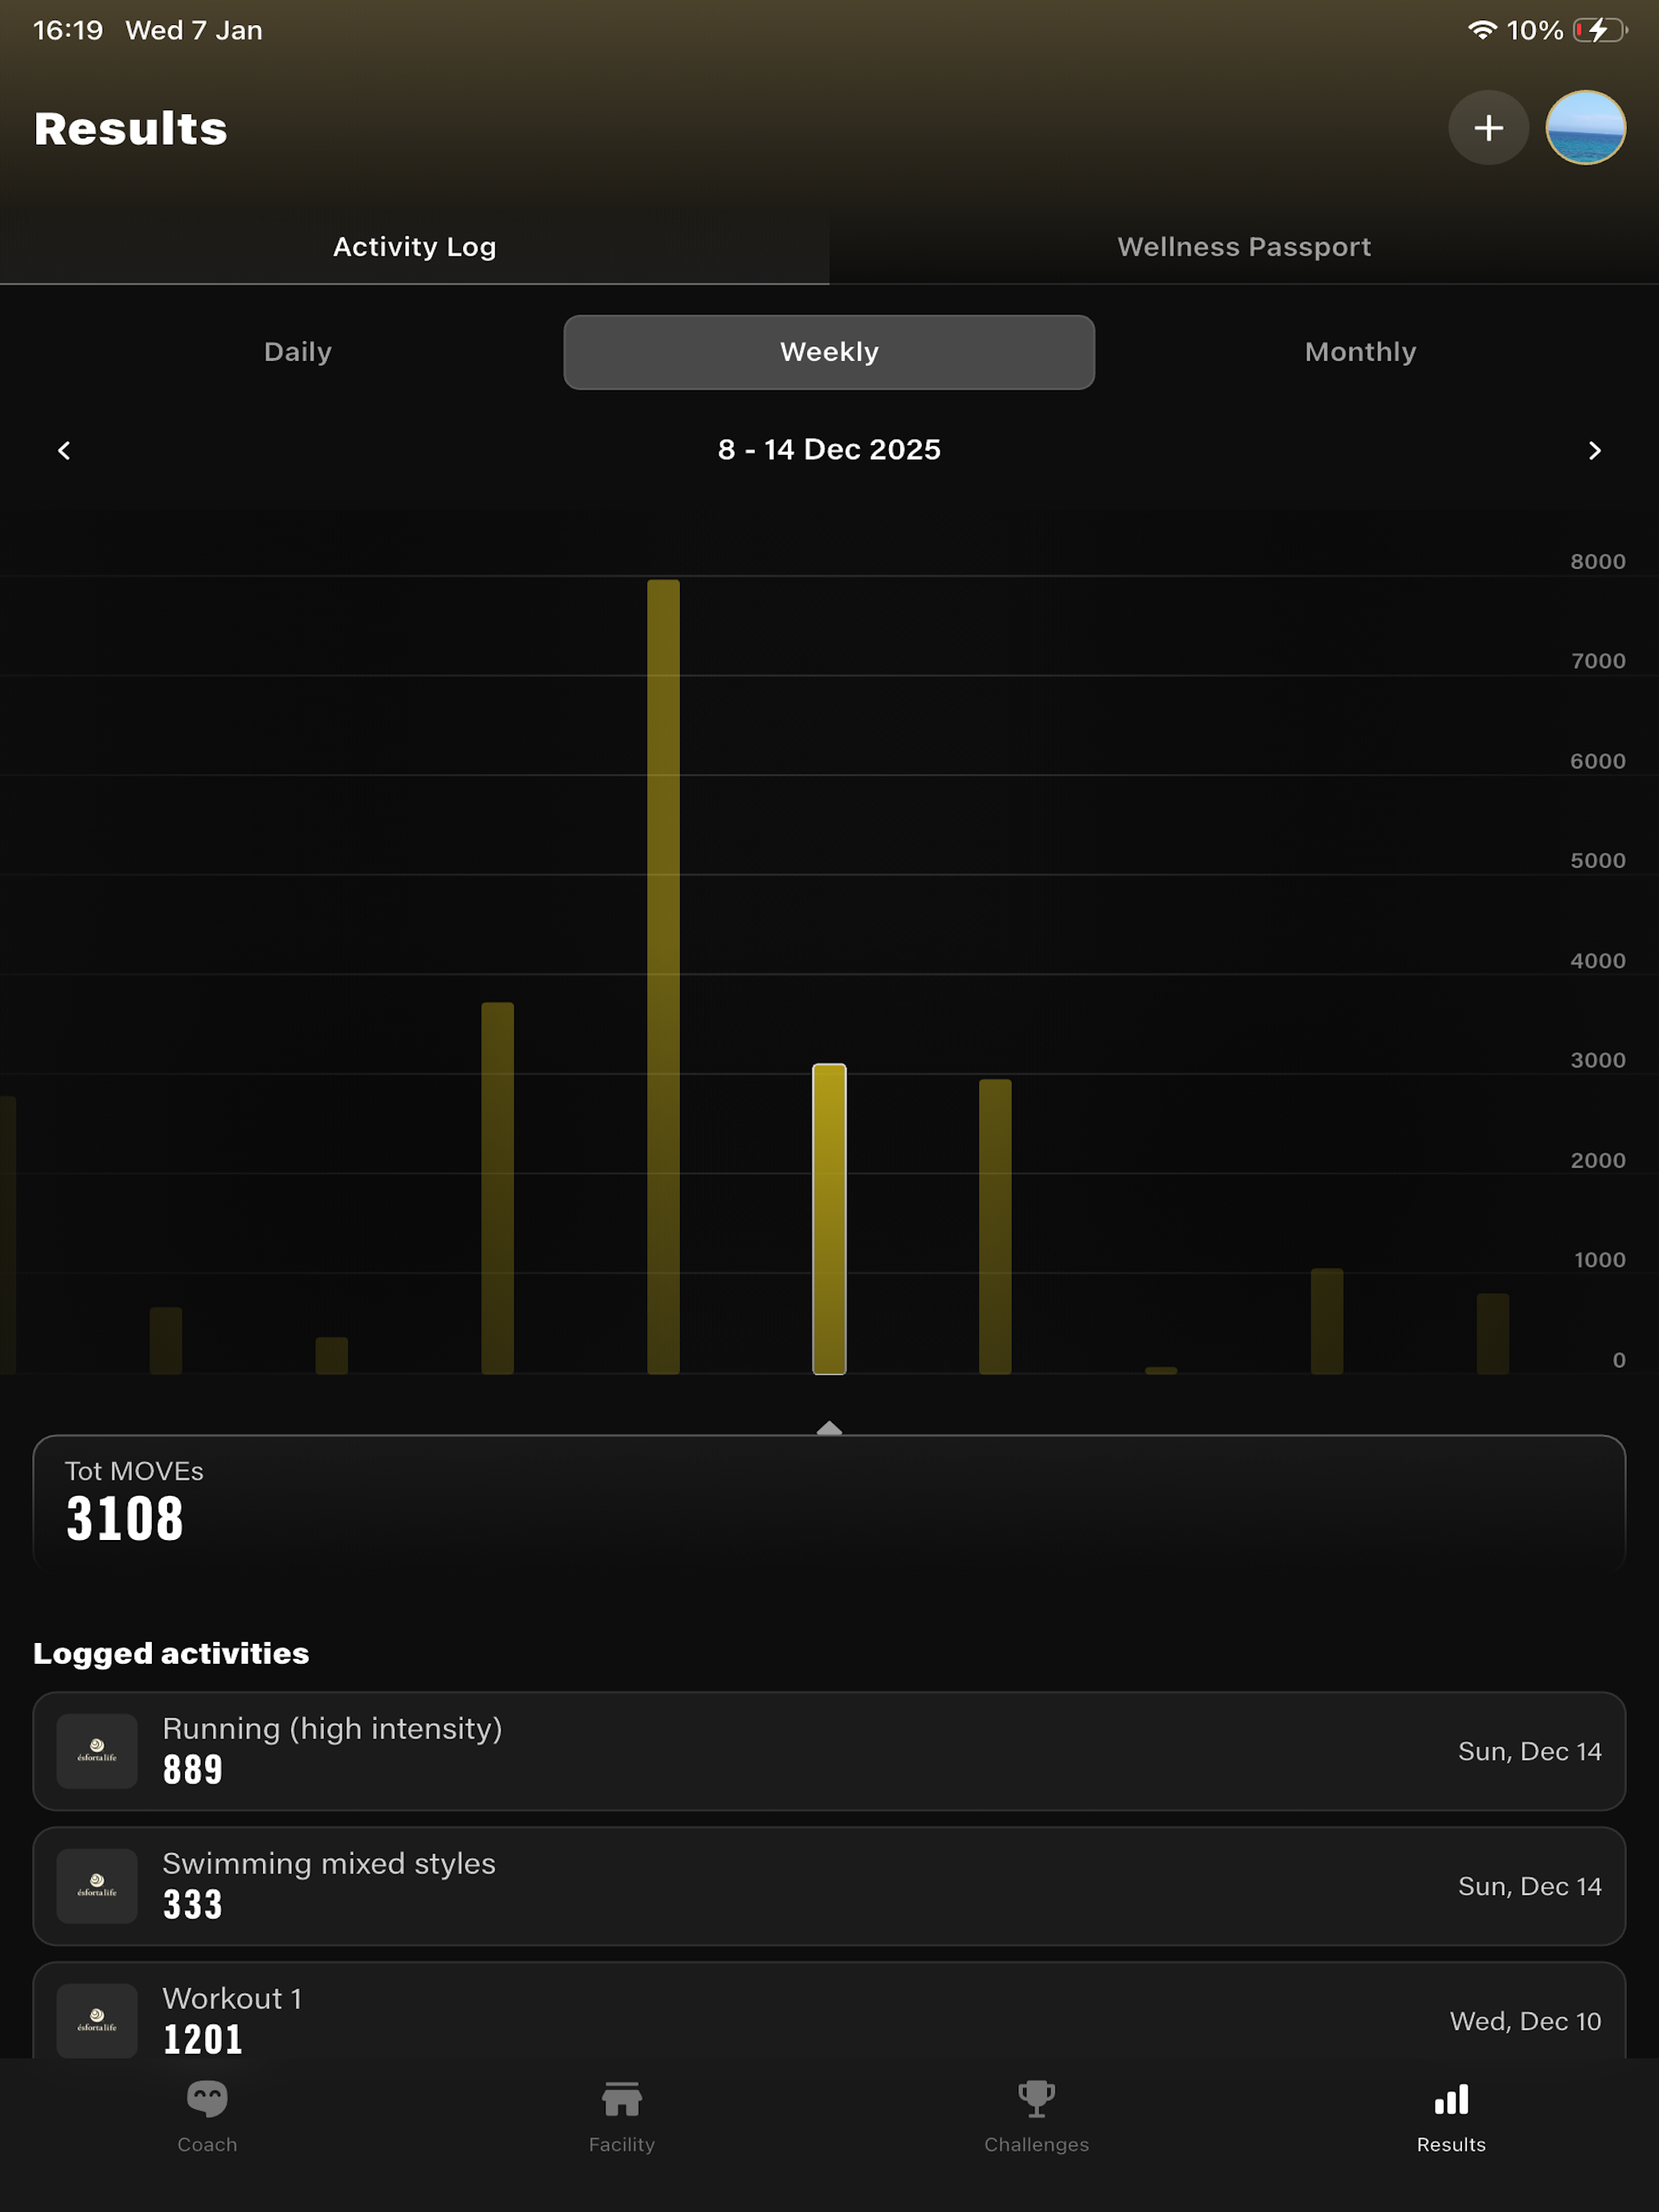Click the Logged activities heading
Viewport: 1659px width, 2212px height.
171,1653
